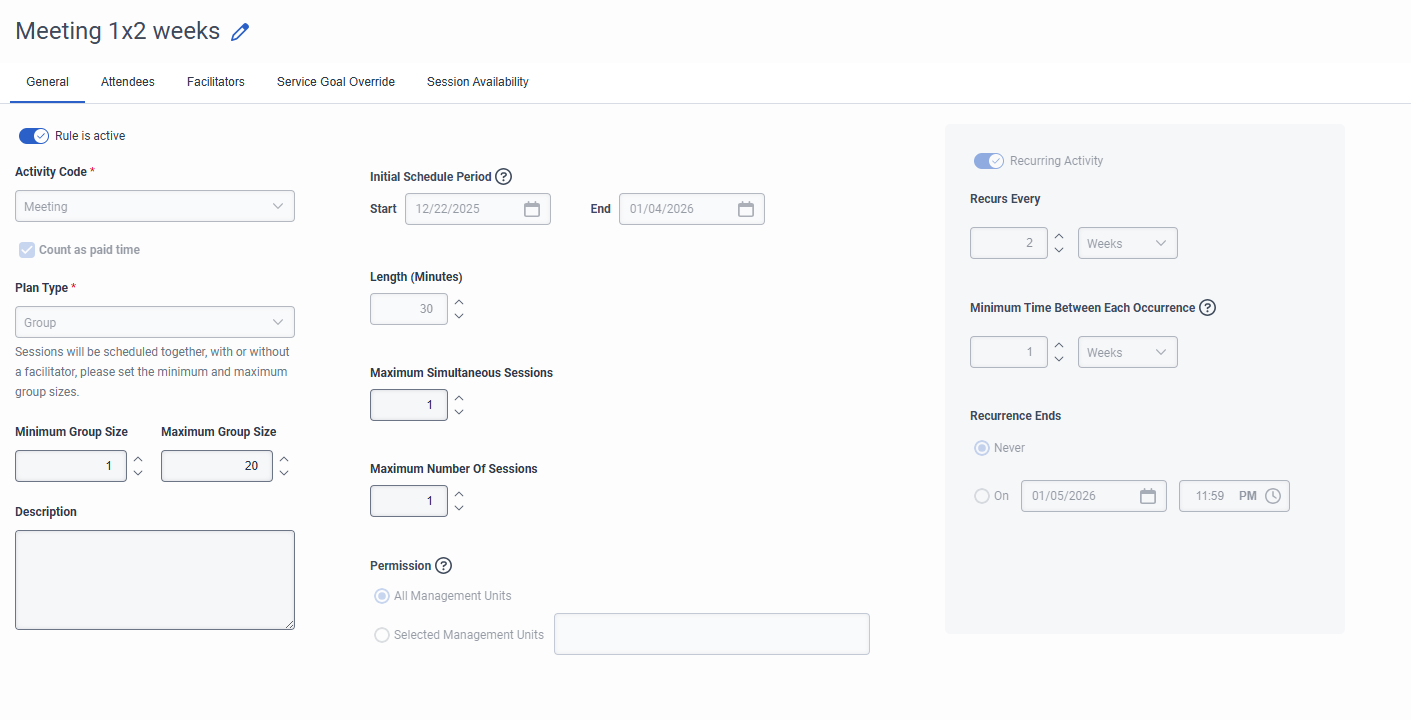Switch to the Attendees tab
1411x720 pixels.
pos(128,82)
